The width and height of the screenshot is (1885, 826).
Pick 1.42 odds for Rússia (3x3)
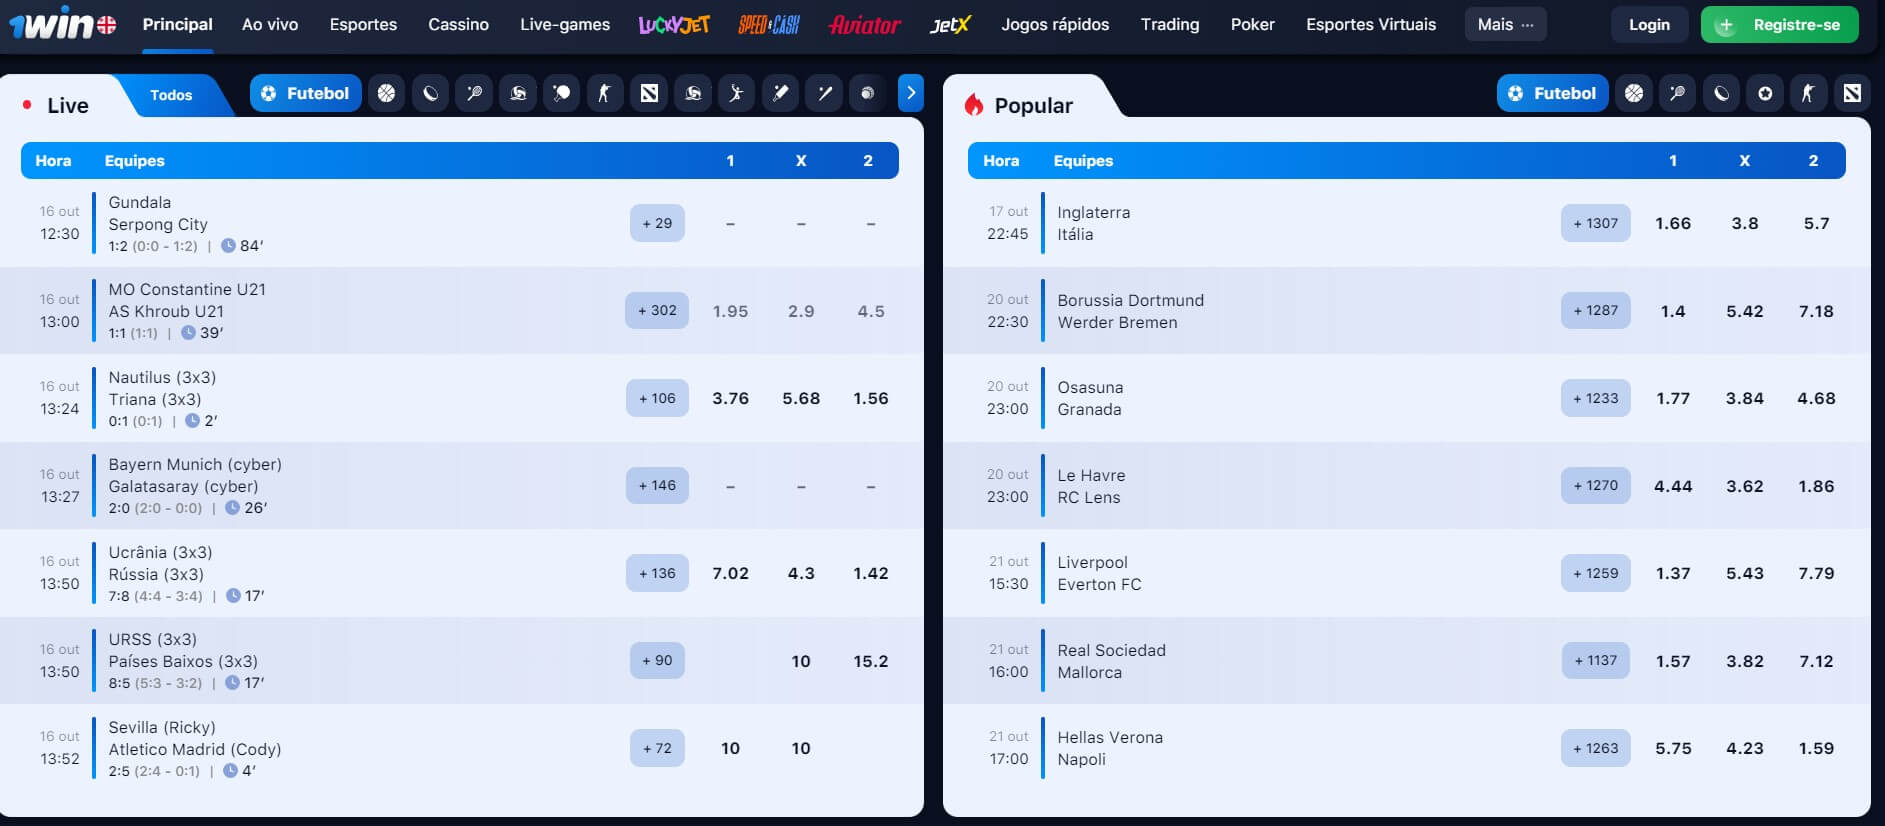pos(870,573)
